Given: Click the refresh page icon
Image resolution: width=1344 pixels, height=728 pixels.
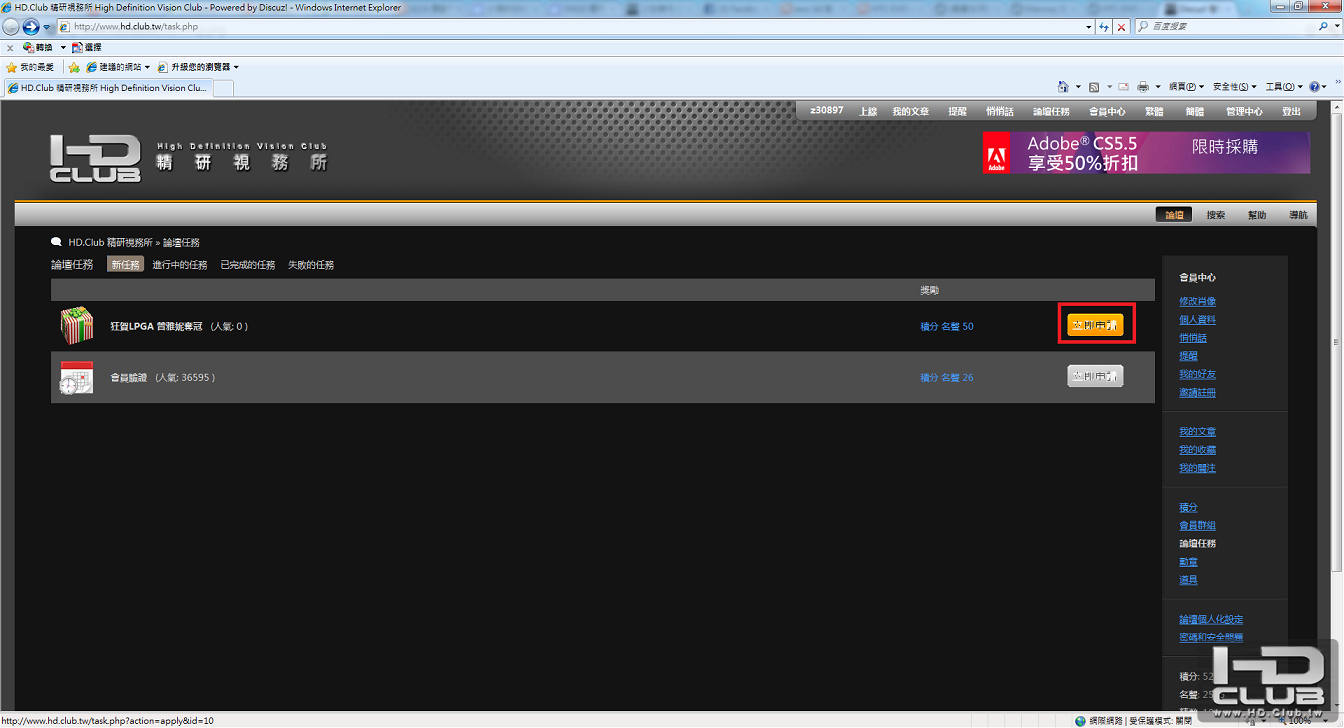Looking at the screenshot, I should [1104, 27].
